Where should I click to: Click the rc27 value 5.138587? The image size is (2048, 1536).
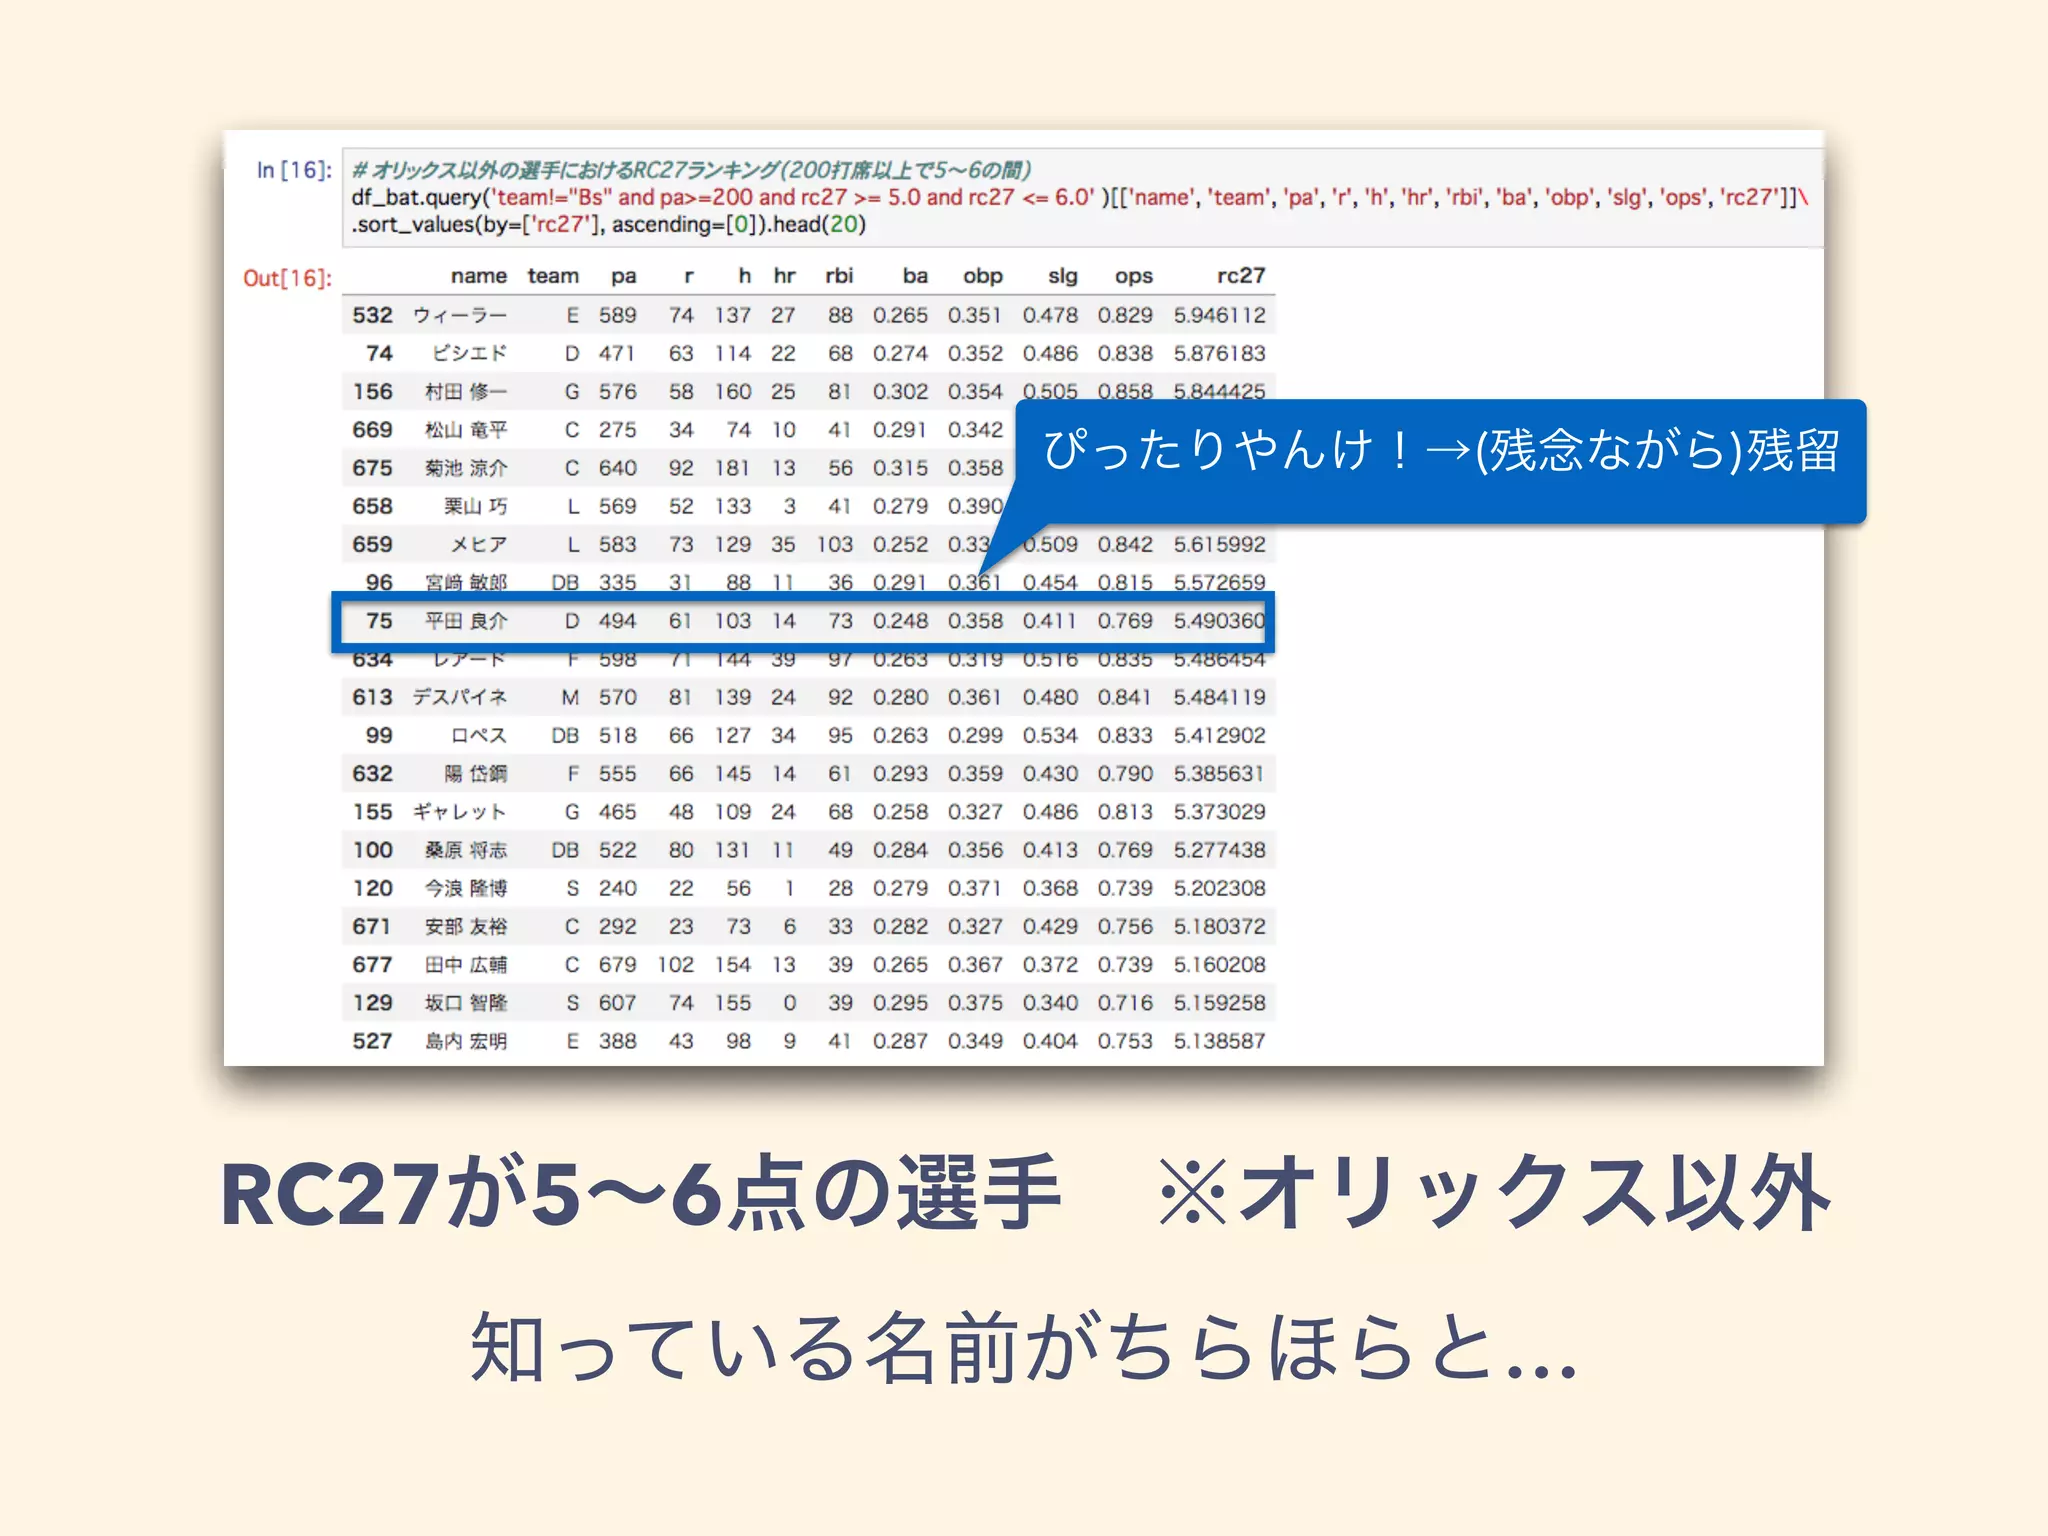(1220, 1041)
